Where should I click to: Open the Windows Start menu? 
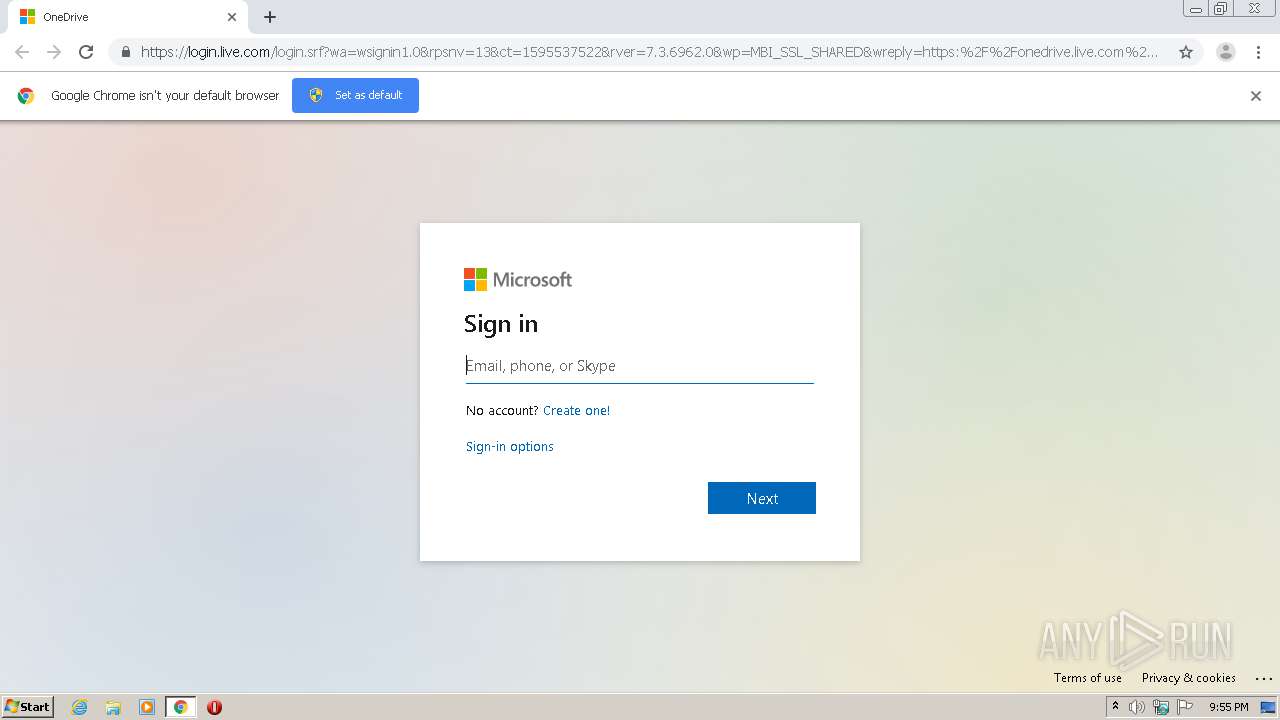point(28,707)
